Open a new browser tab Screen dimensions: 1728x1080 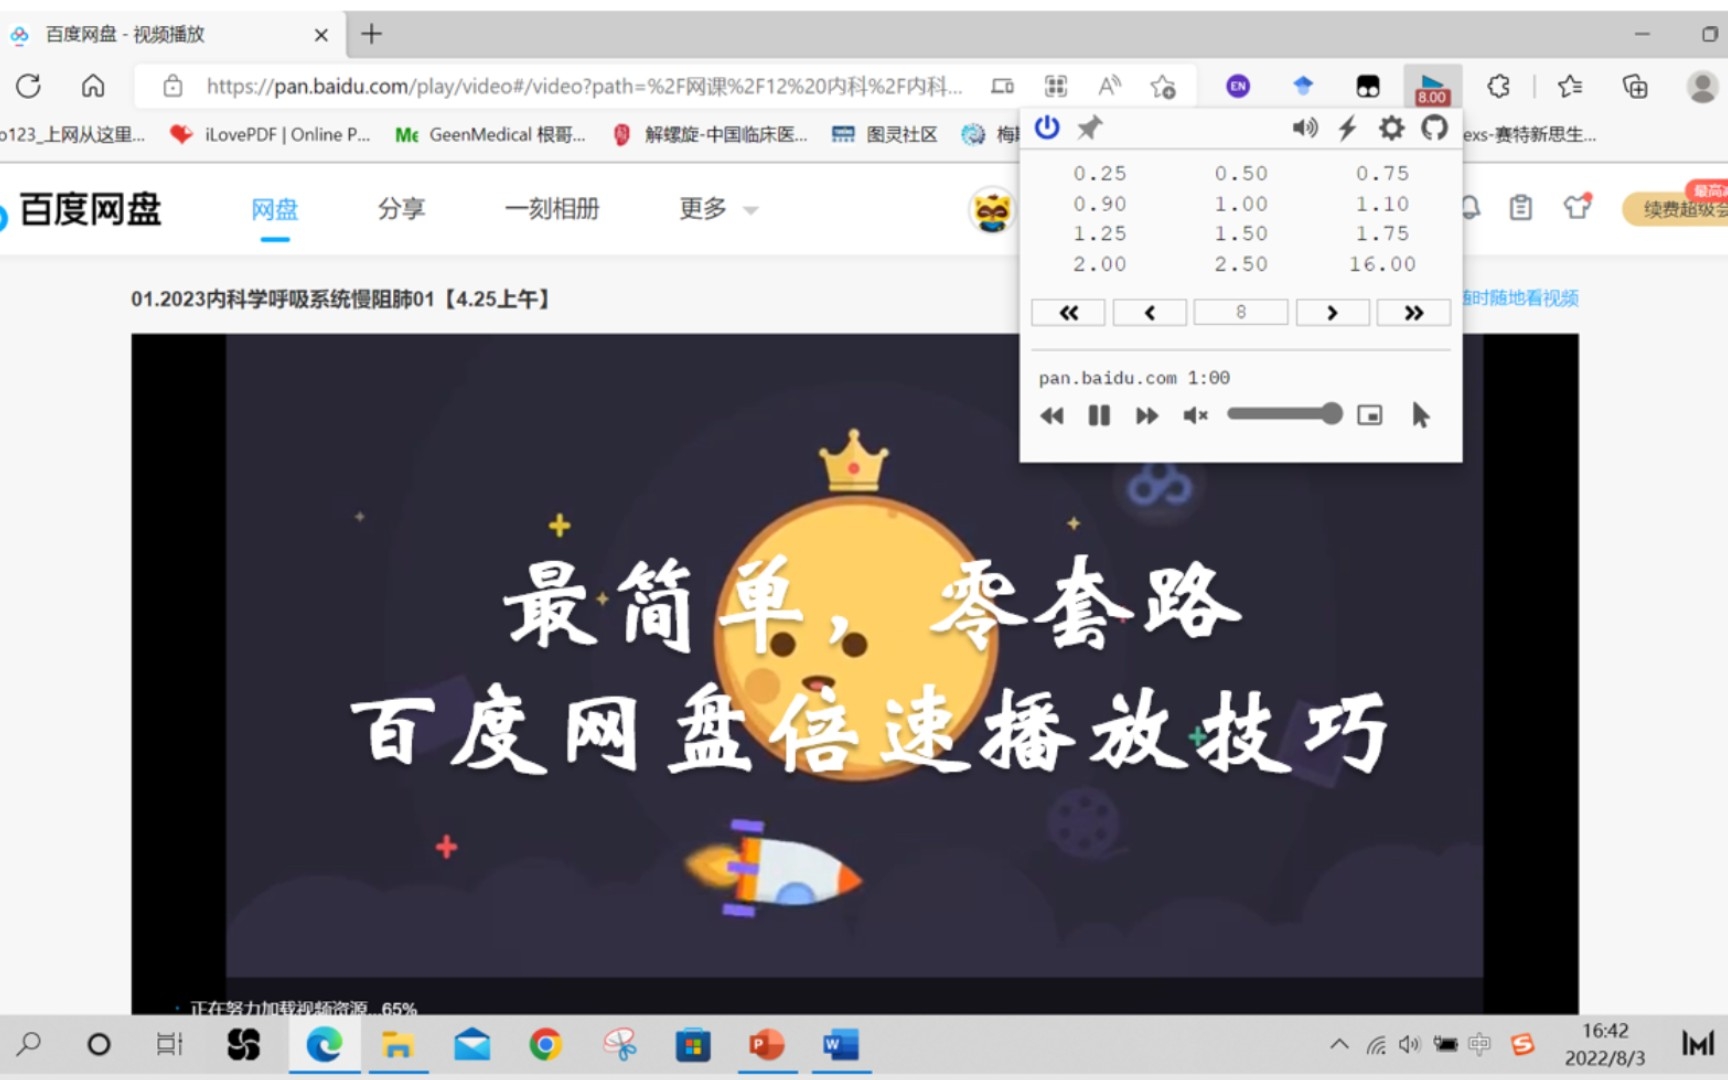[371, 34]
